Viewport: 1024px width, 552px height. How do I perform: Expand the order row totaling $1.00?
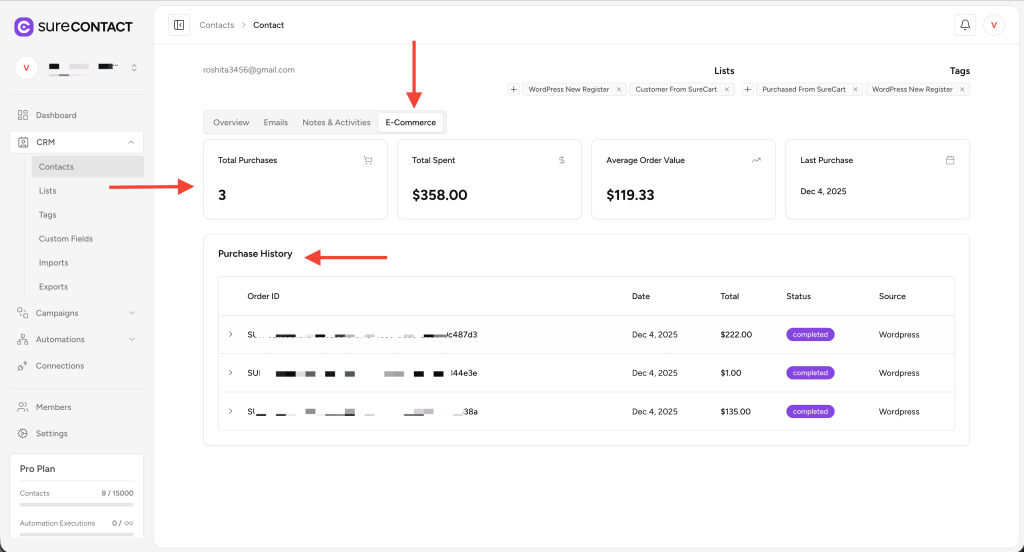tap(230, 372)
